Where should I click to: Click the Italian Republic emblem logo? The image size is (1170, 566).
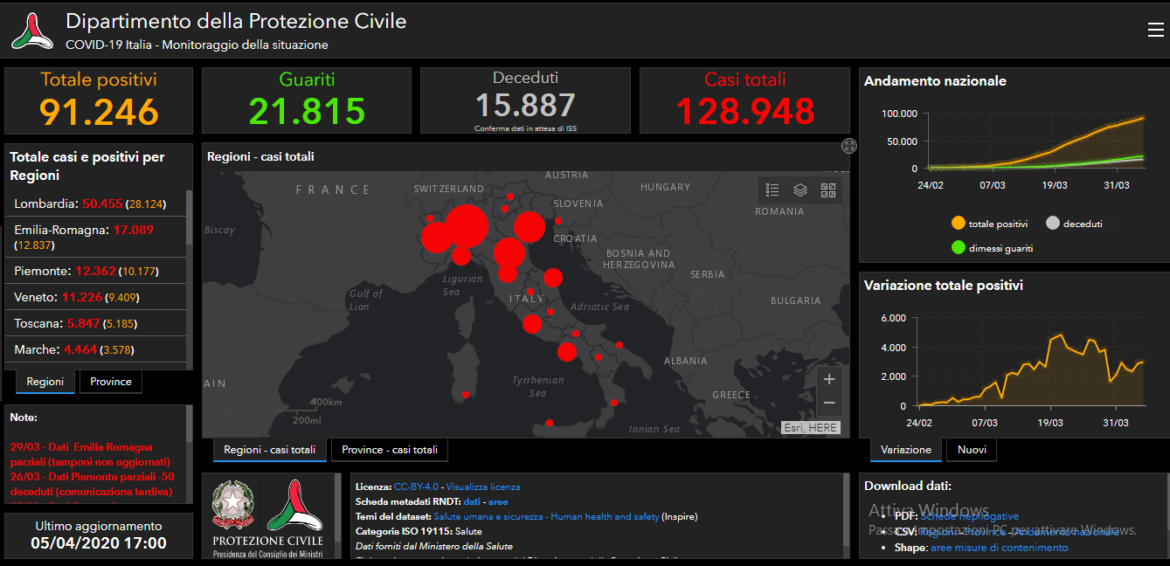(231, 506)
